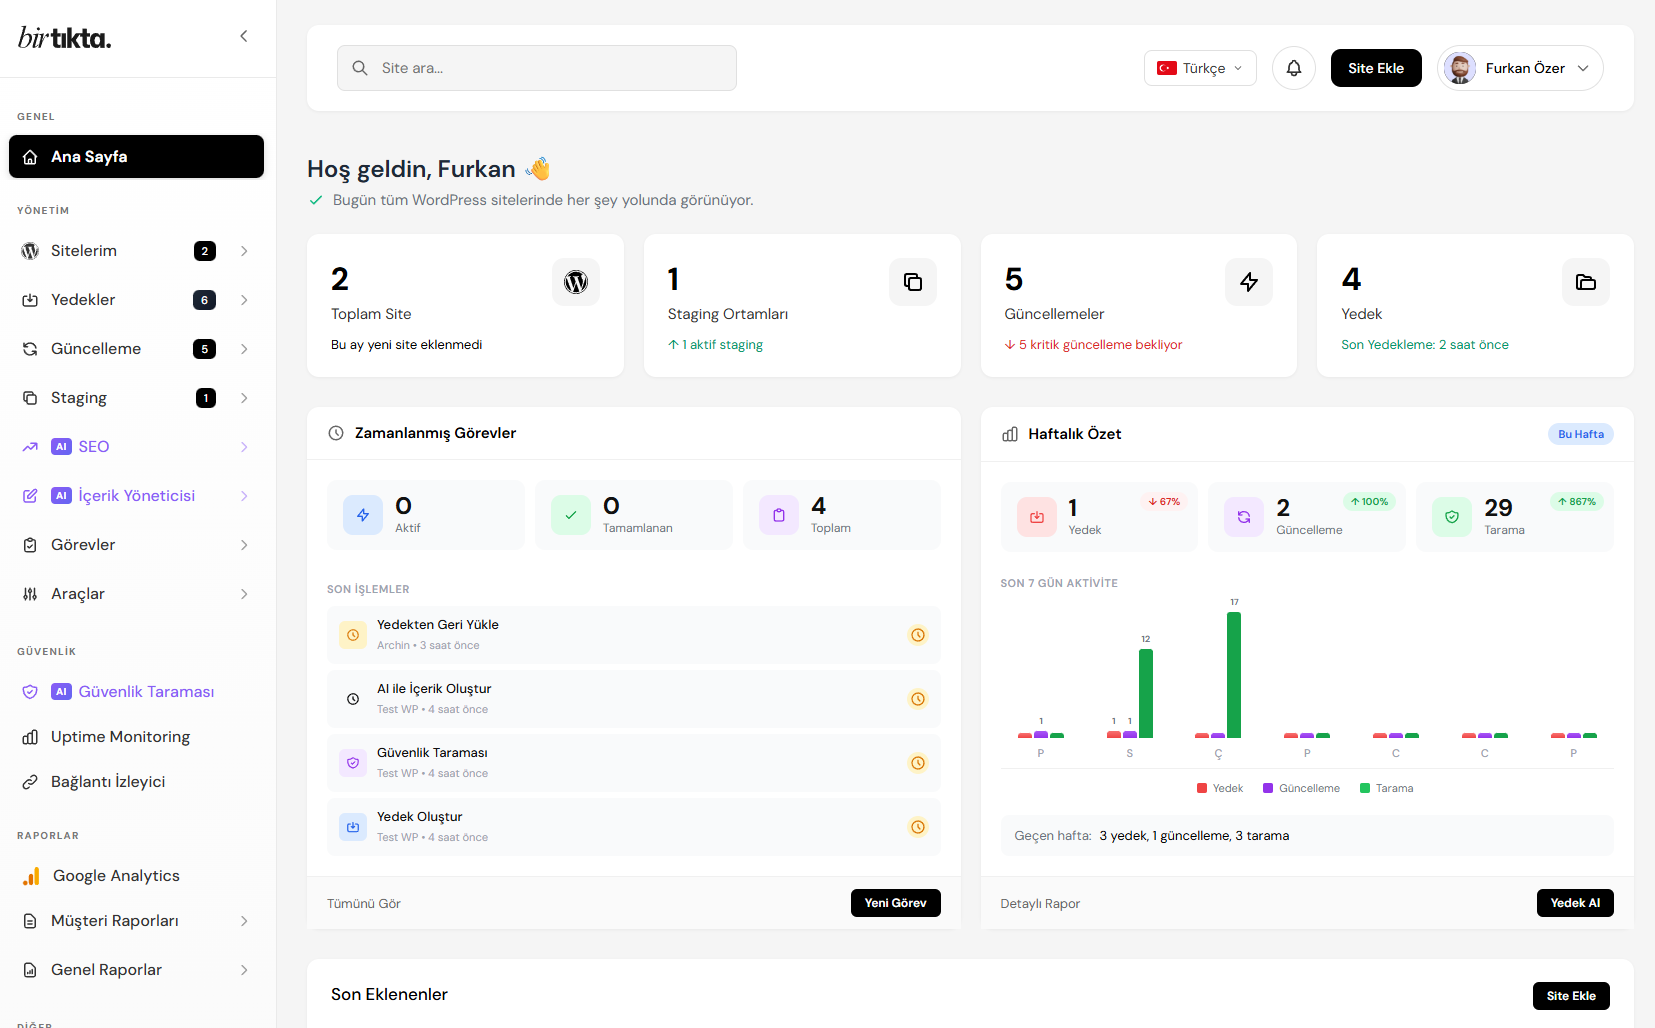Screen dimensions: 1655x1028
Task: Open Genel Raporlar from the sidebar
Action: (106, 969)
